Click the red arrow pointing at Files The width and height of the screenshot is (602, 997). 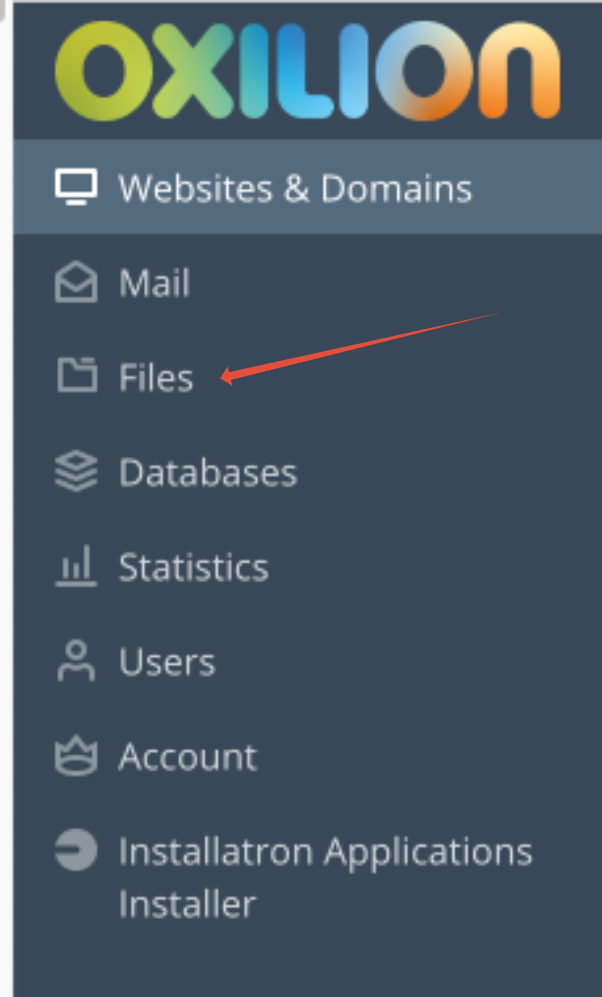(x=359, y=348)
